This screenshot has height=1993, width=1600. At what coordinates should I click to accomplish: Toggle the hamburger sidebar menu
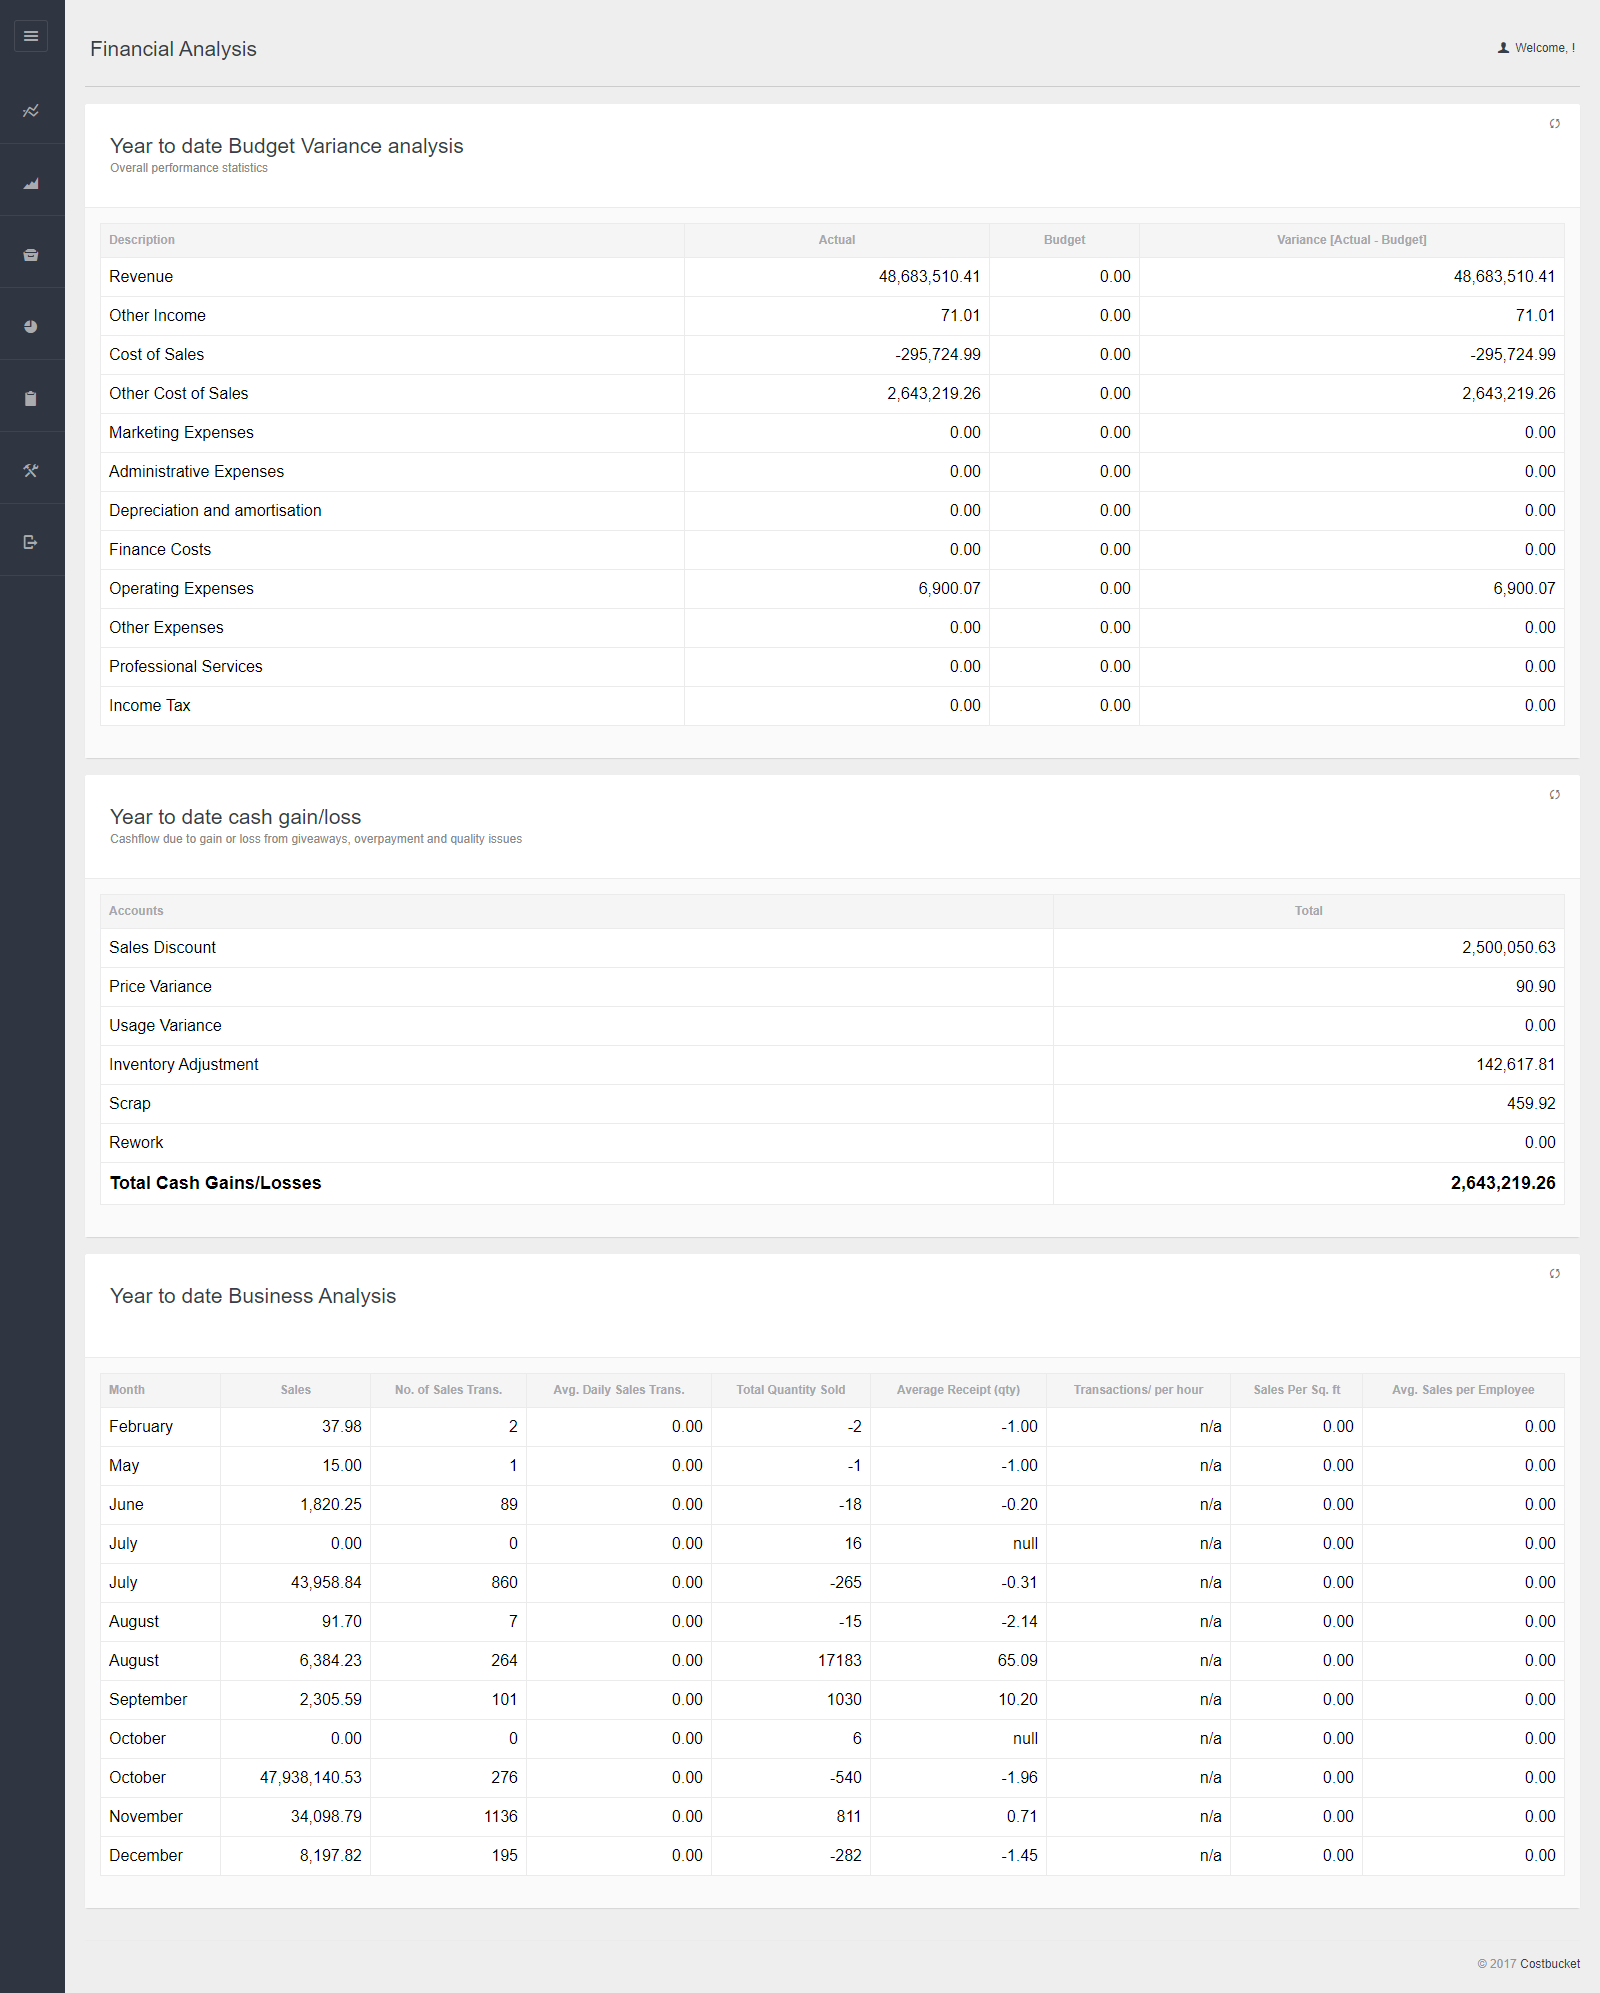coord(31,36)
